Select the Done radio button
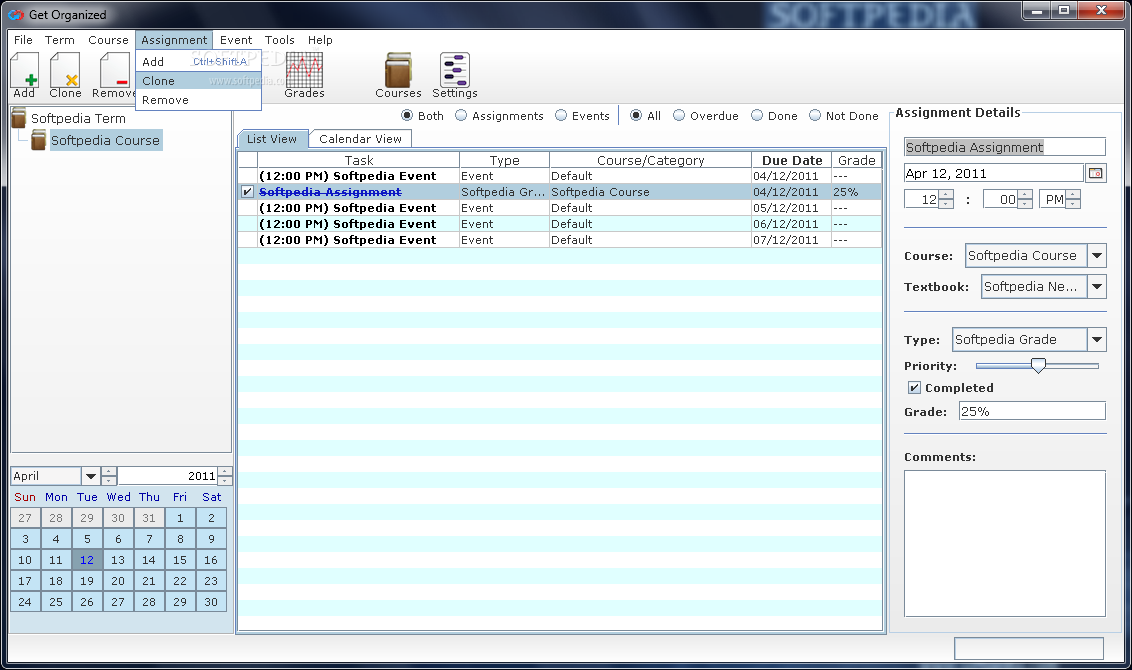Screen dimensions: 1132x670 (x=757, y=116)
